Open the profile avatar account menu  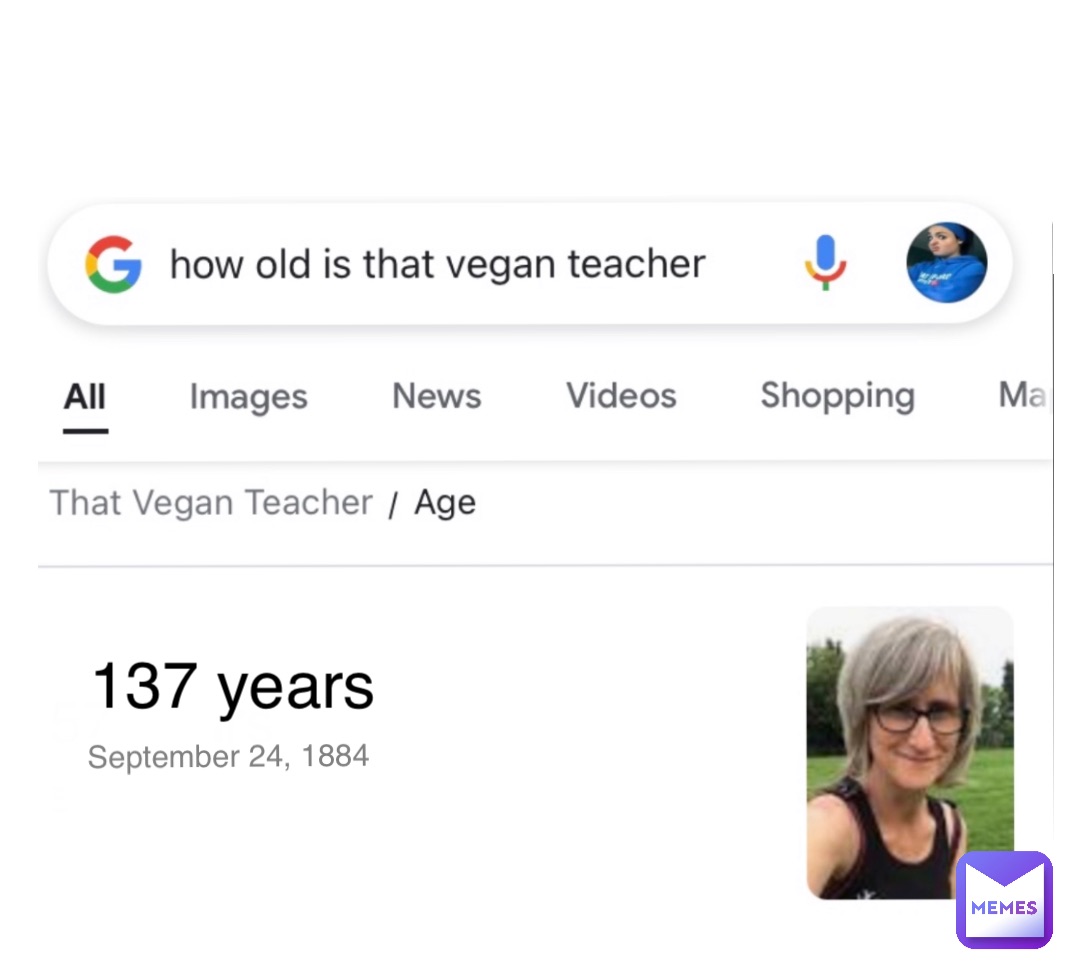946,263
